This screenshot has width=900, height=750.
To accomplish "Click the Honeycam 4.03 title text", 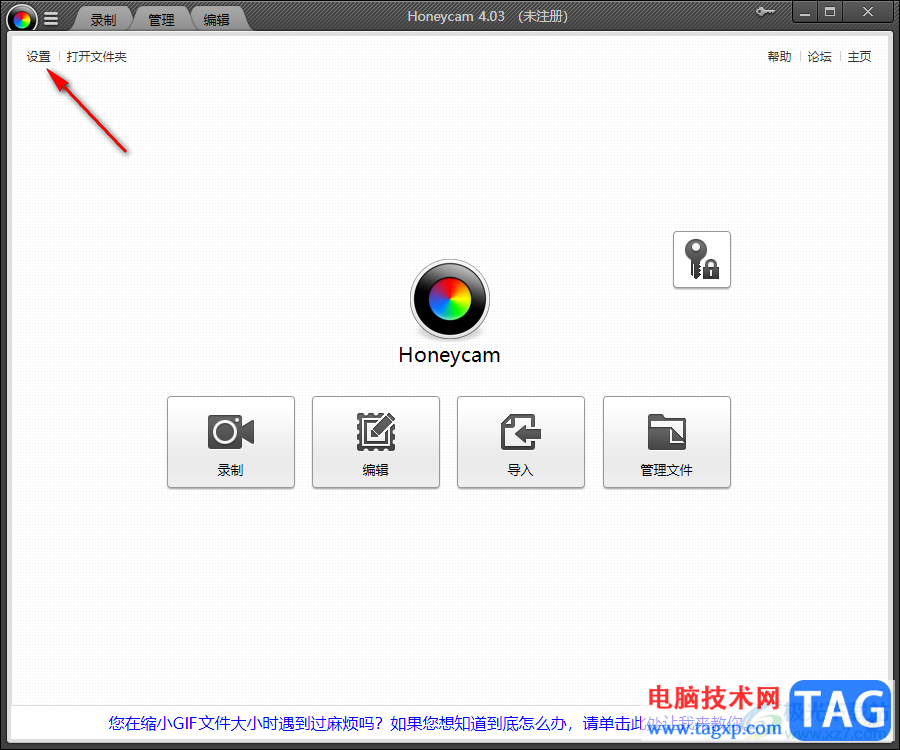I will 456,17.
